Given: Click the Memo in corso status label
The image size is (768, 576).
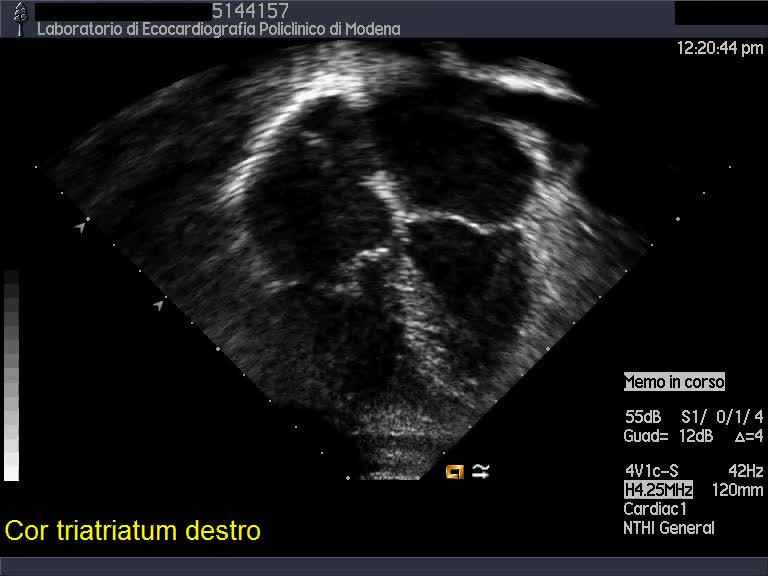Looking at the screenshot, I should click(674, 382).
